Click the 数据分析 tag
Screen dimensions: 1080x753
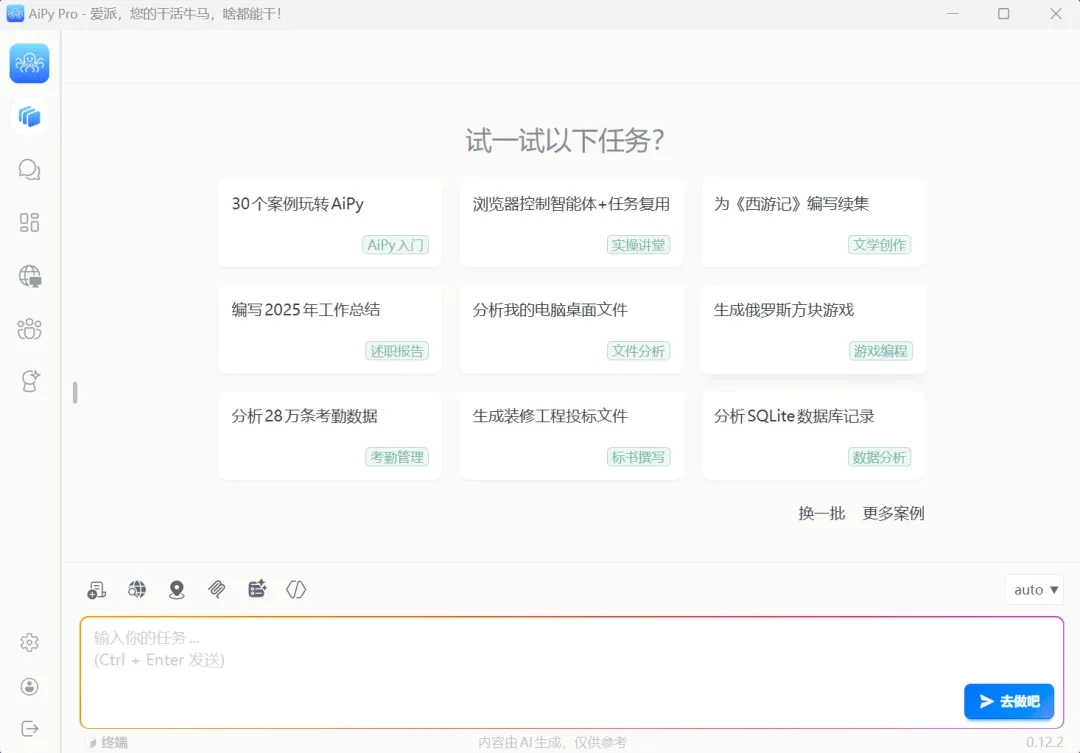880,457
